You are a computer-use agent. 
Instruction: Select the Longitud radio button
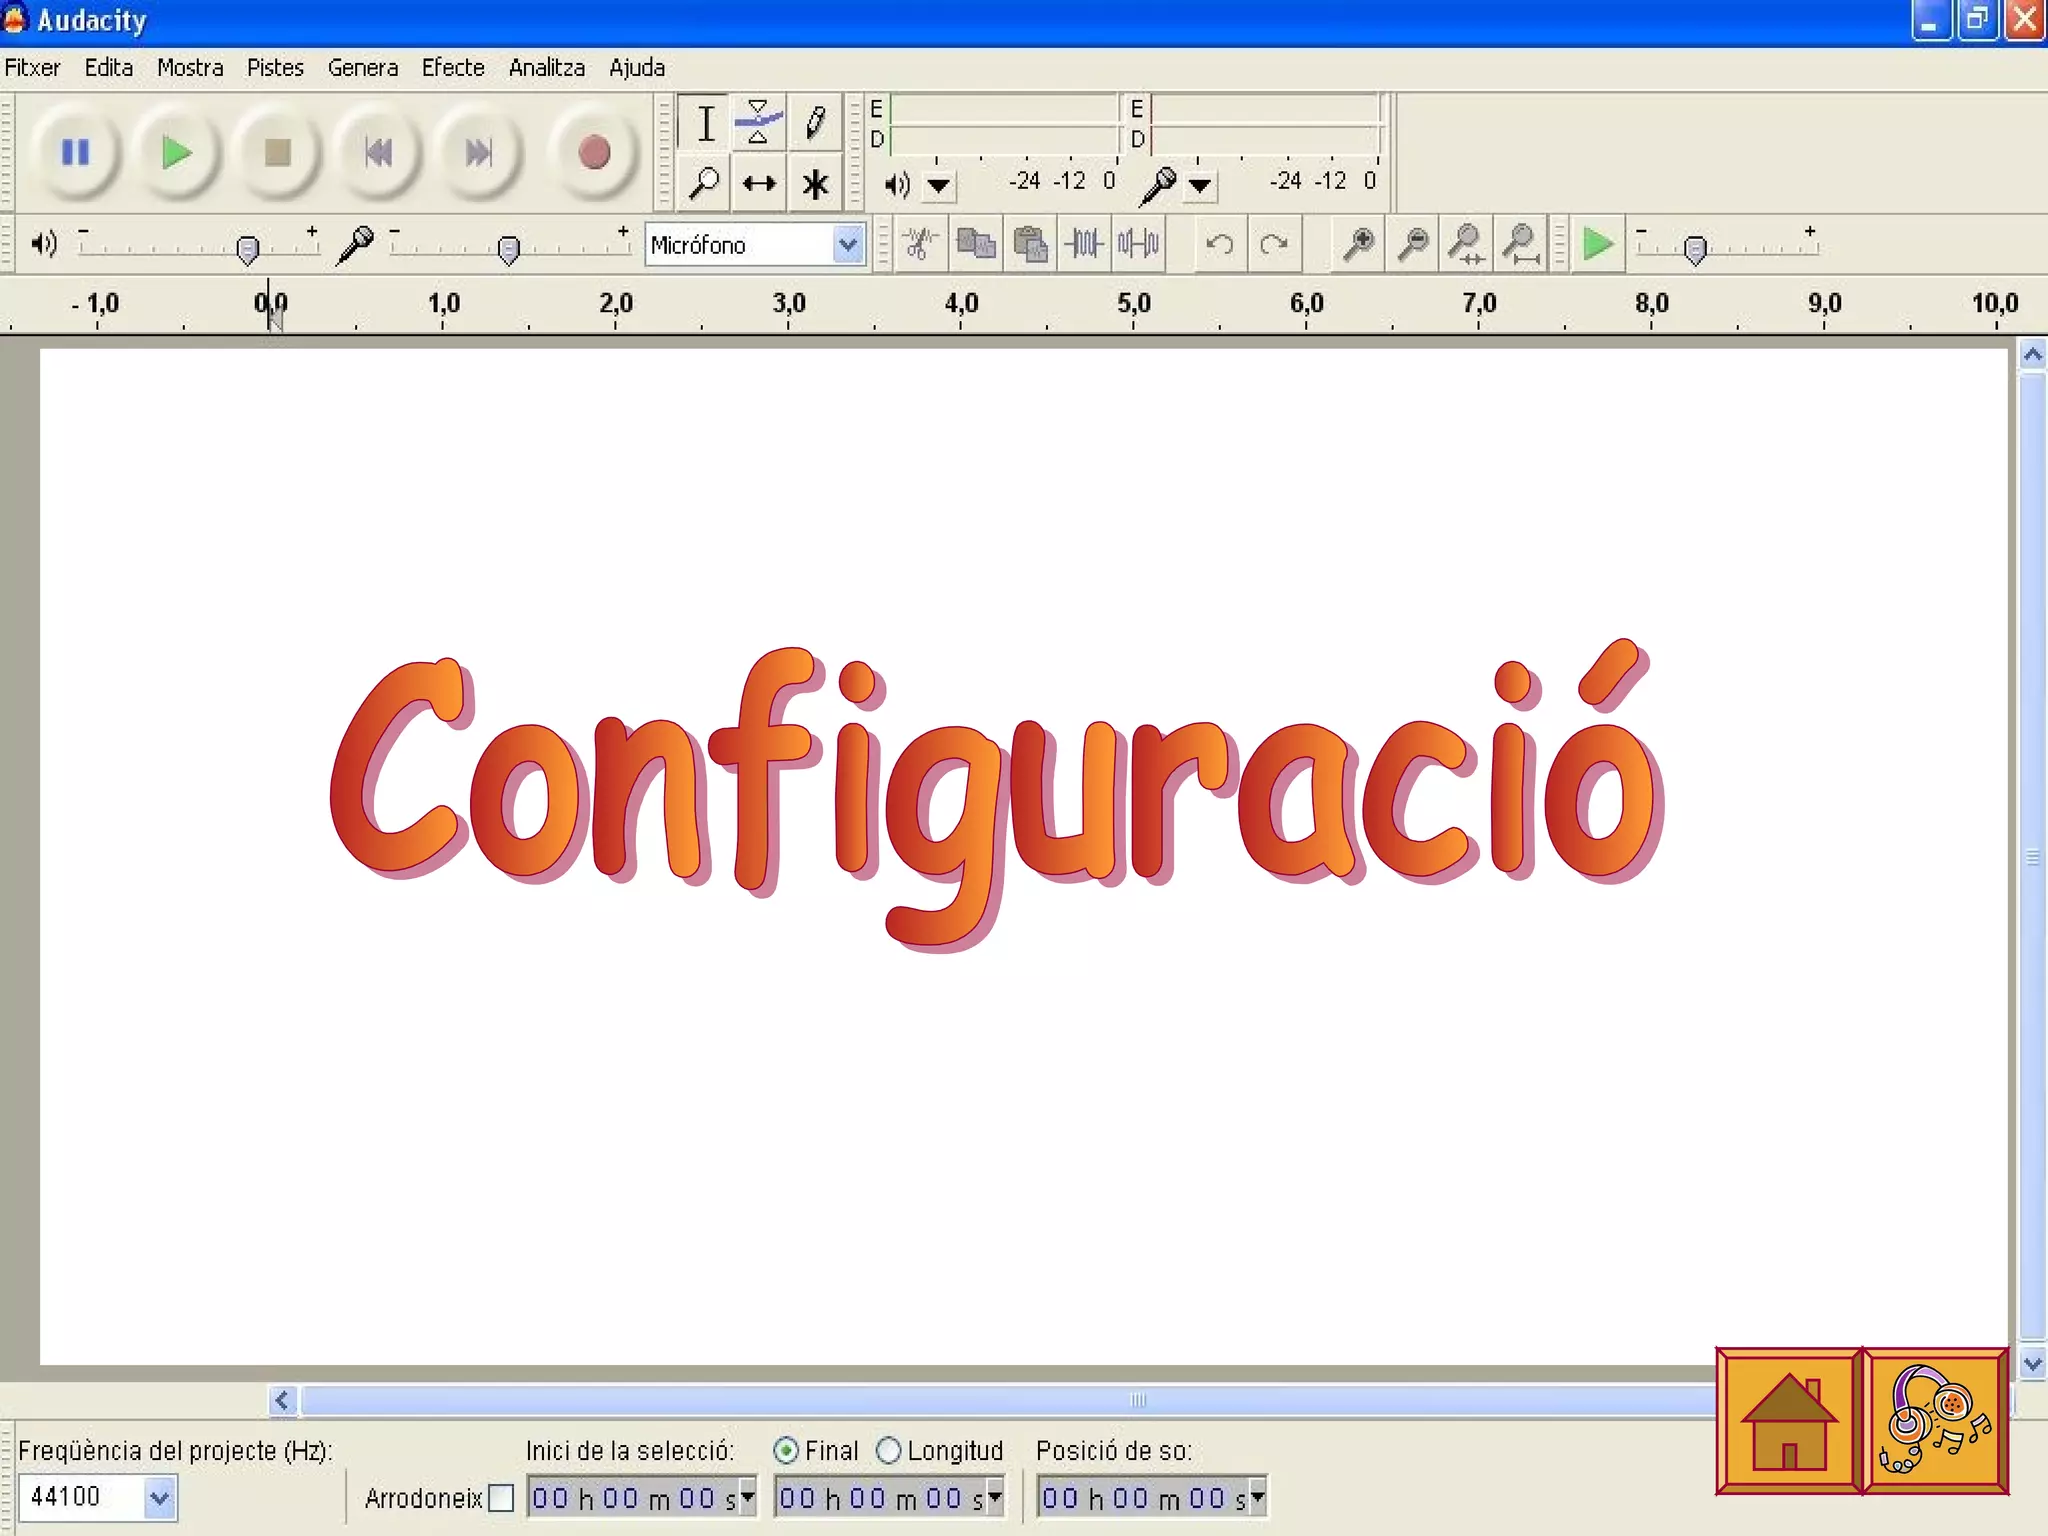pyautogui.click(x=888, y=1450)
